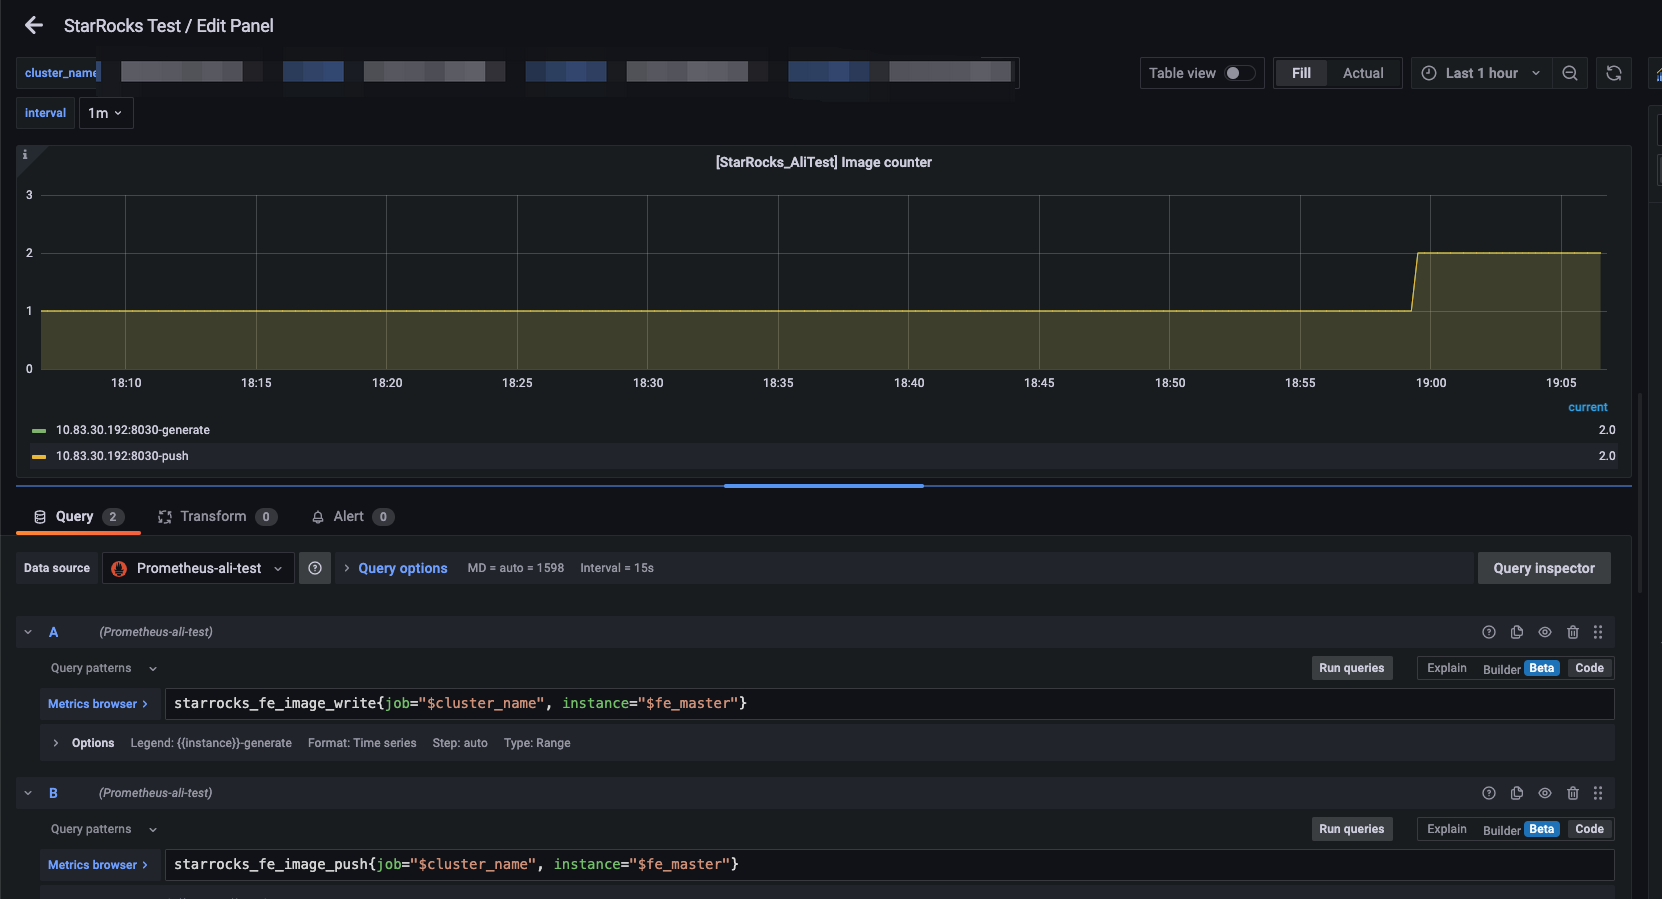
Task: Click the zoom out time range icon
Action: (x=1570, y=73)
